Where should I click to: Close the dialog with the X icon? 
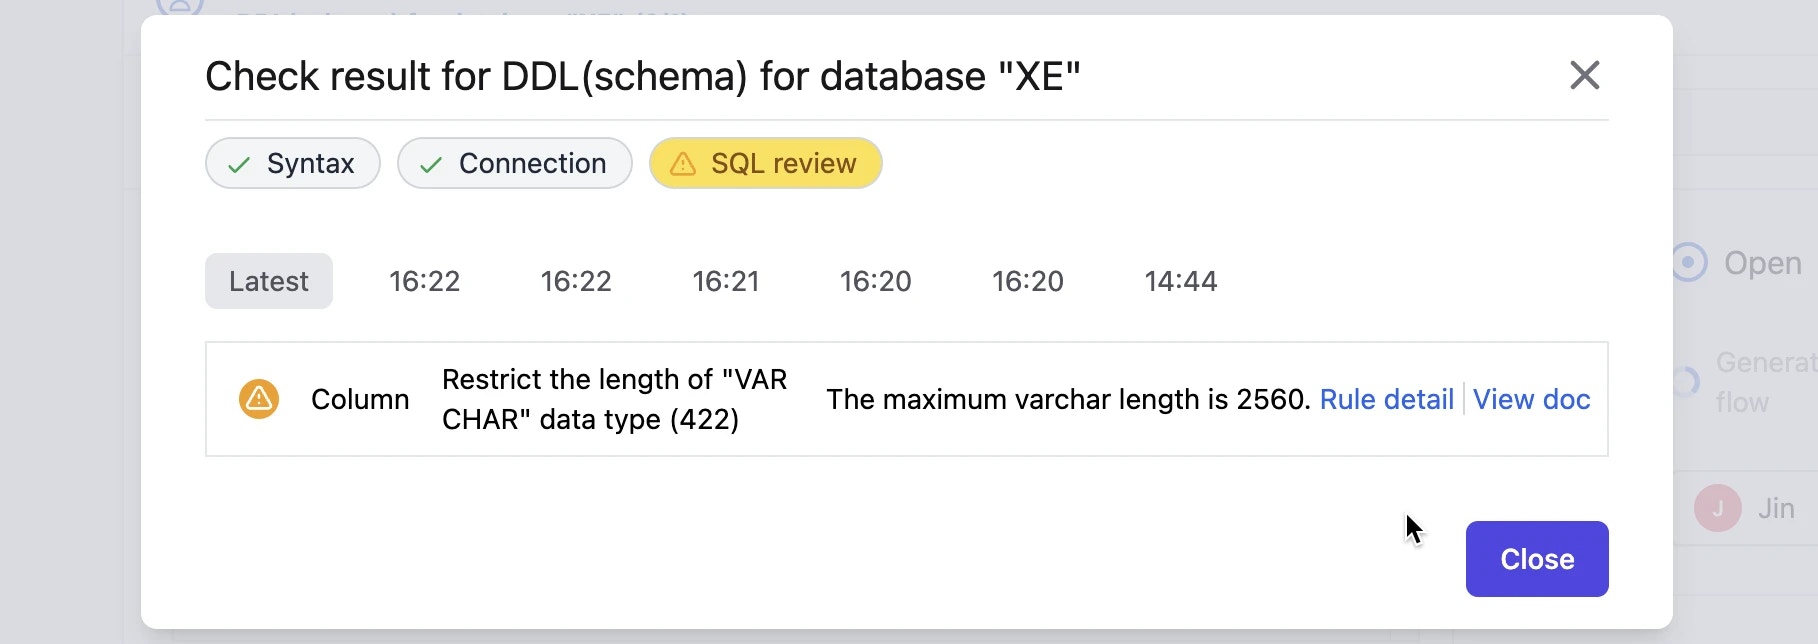tap(1584, 75)
